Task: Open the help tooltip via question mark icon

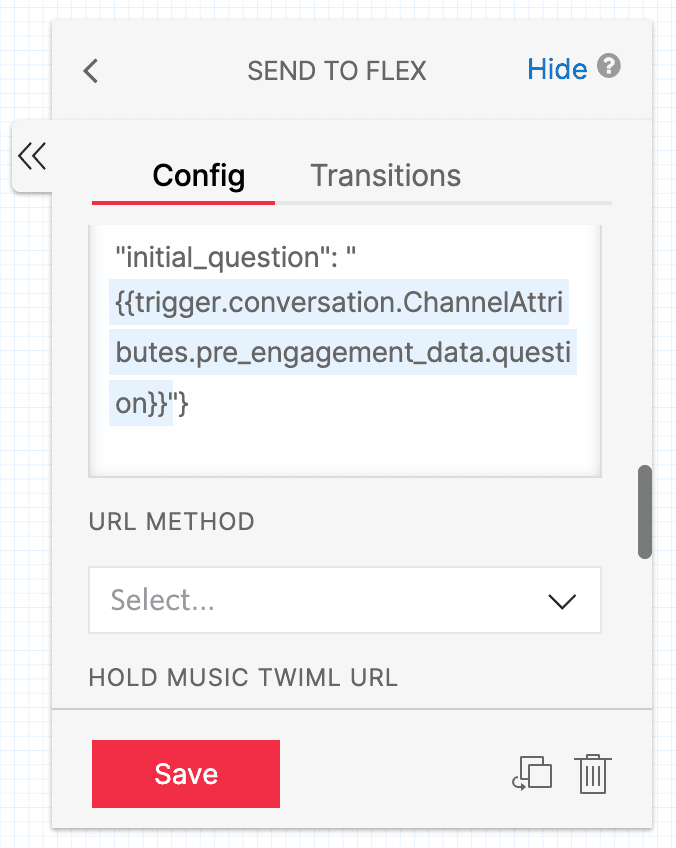Action: coord(611,68)
